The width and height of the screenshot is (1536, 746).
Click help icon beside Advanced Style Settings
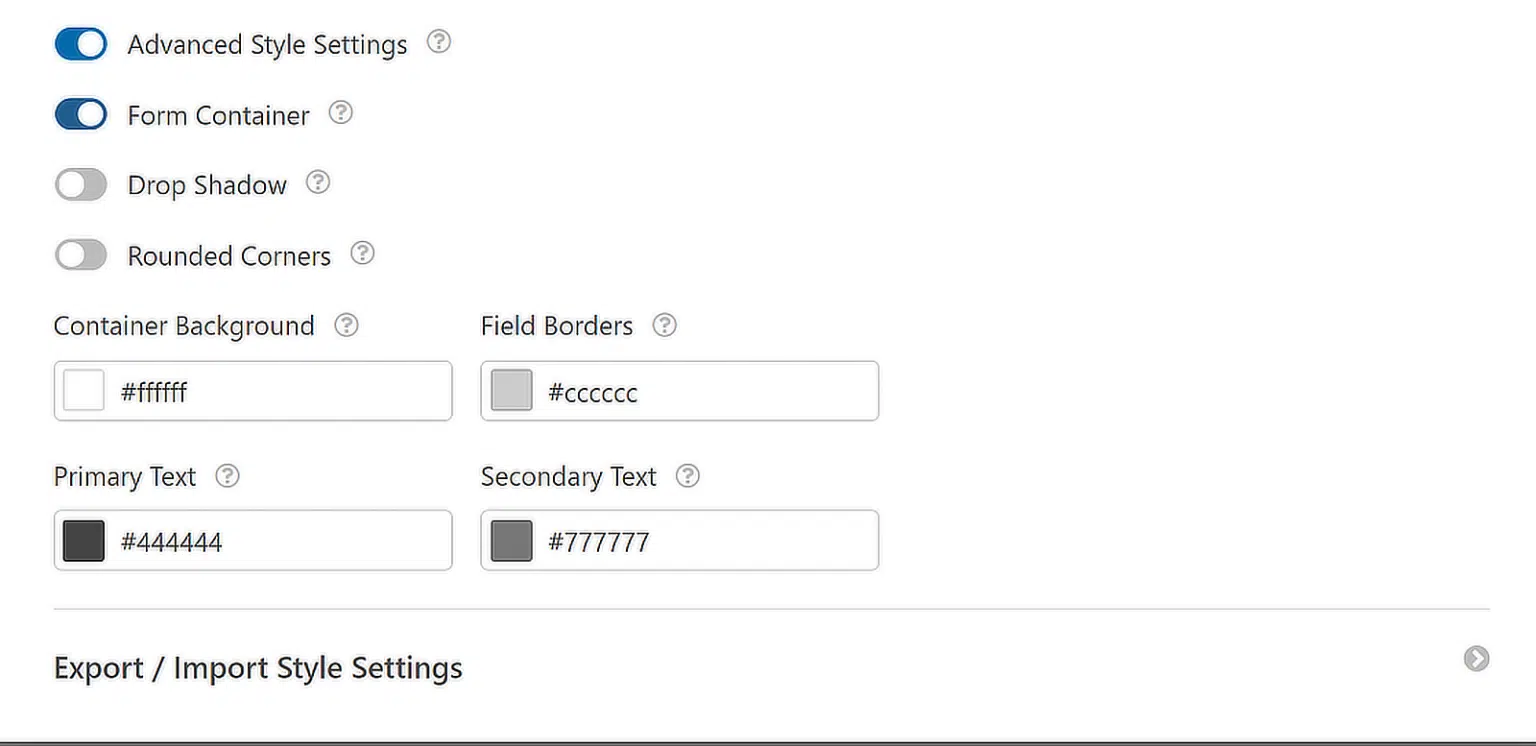[439, 42]
